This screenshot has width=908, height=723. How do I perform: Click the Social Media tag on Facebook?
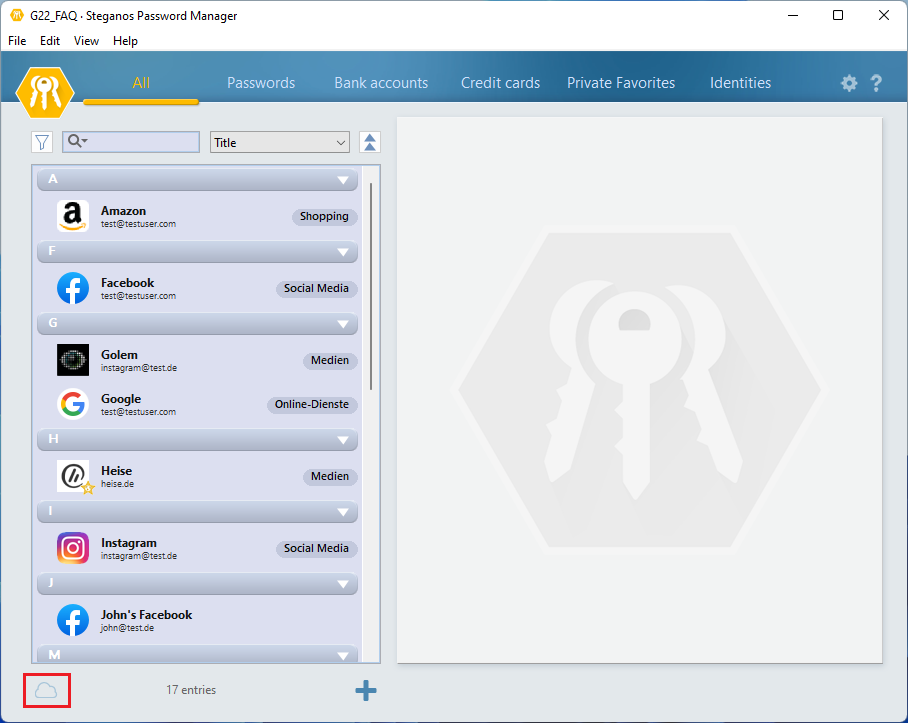coord(316,288)
